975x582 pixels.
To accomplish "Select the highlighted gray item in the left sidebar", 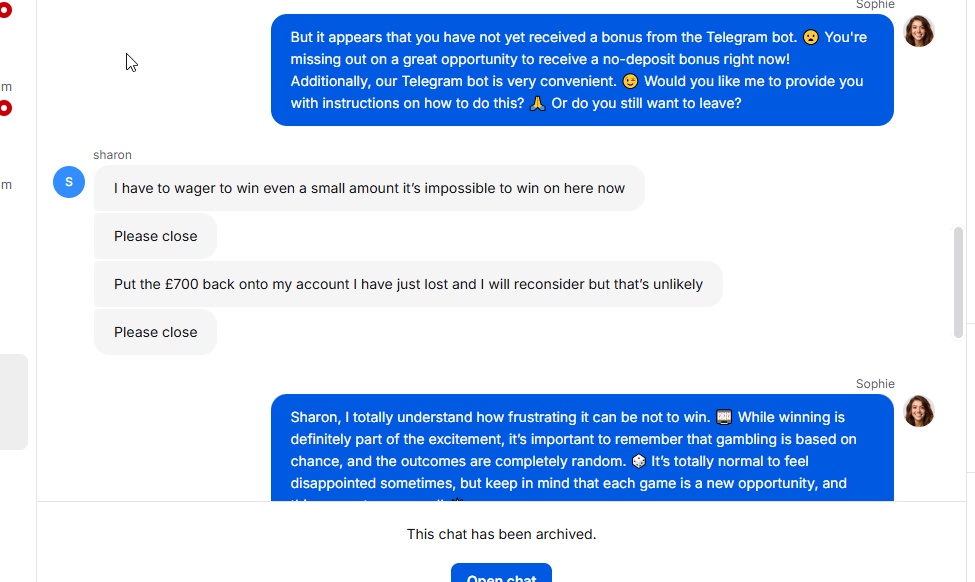I will point(14,402).
